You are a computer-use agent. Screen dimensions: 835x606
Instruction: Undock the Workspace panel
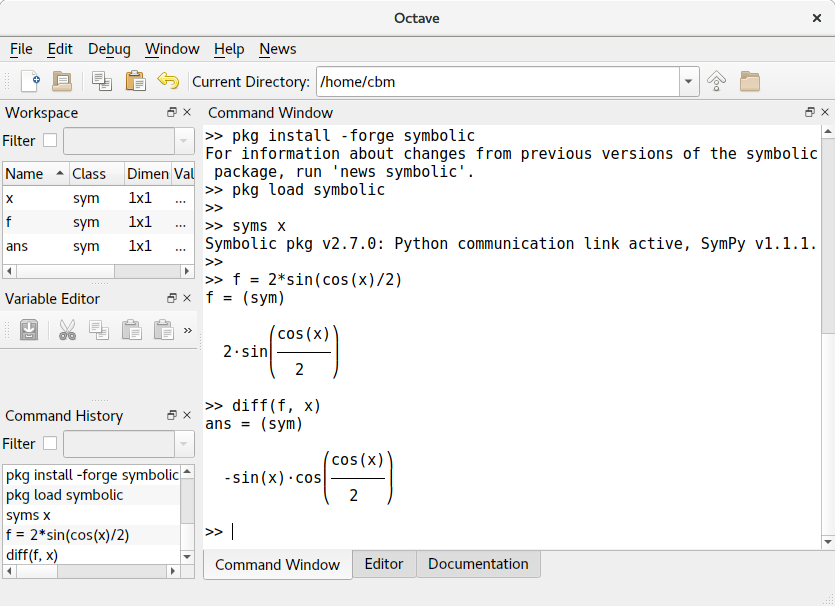173,112
